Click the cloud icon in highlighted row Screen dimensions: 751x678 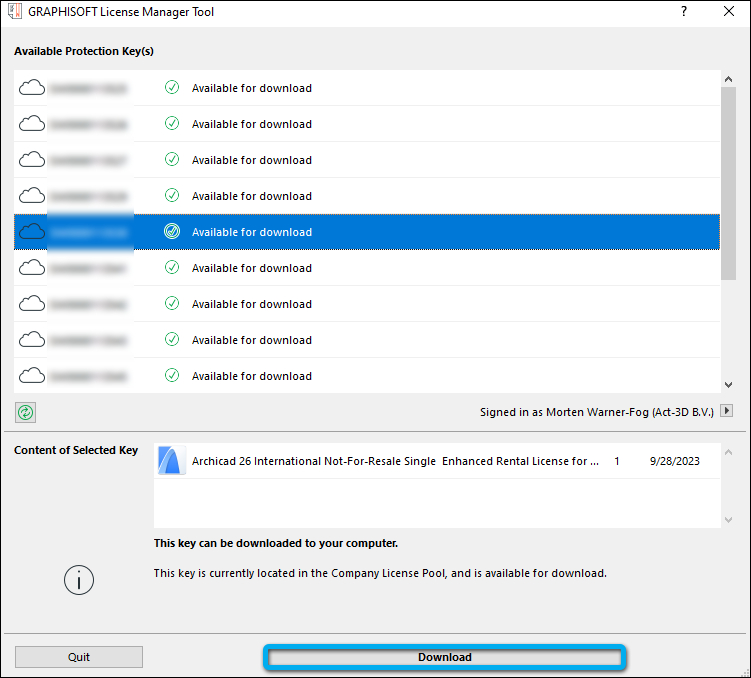[x=32, y=232]
